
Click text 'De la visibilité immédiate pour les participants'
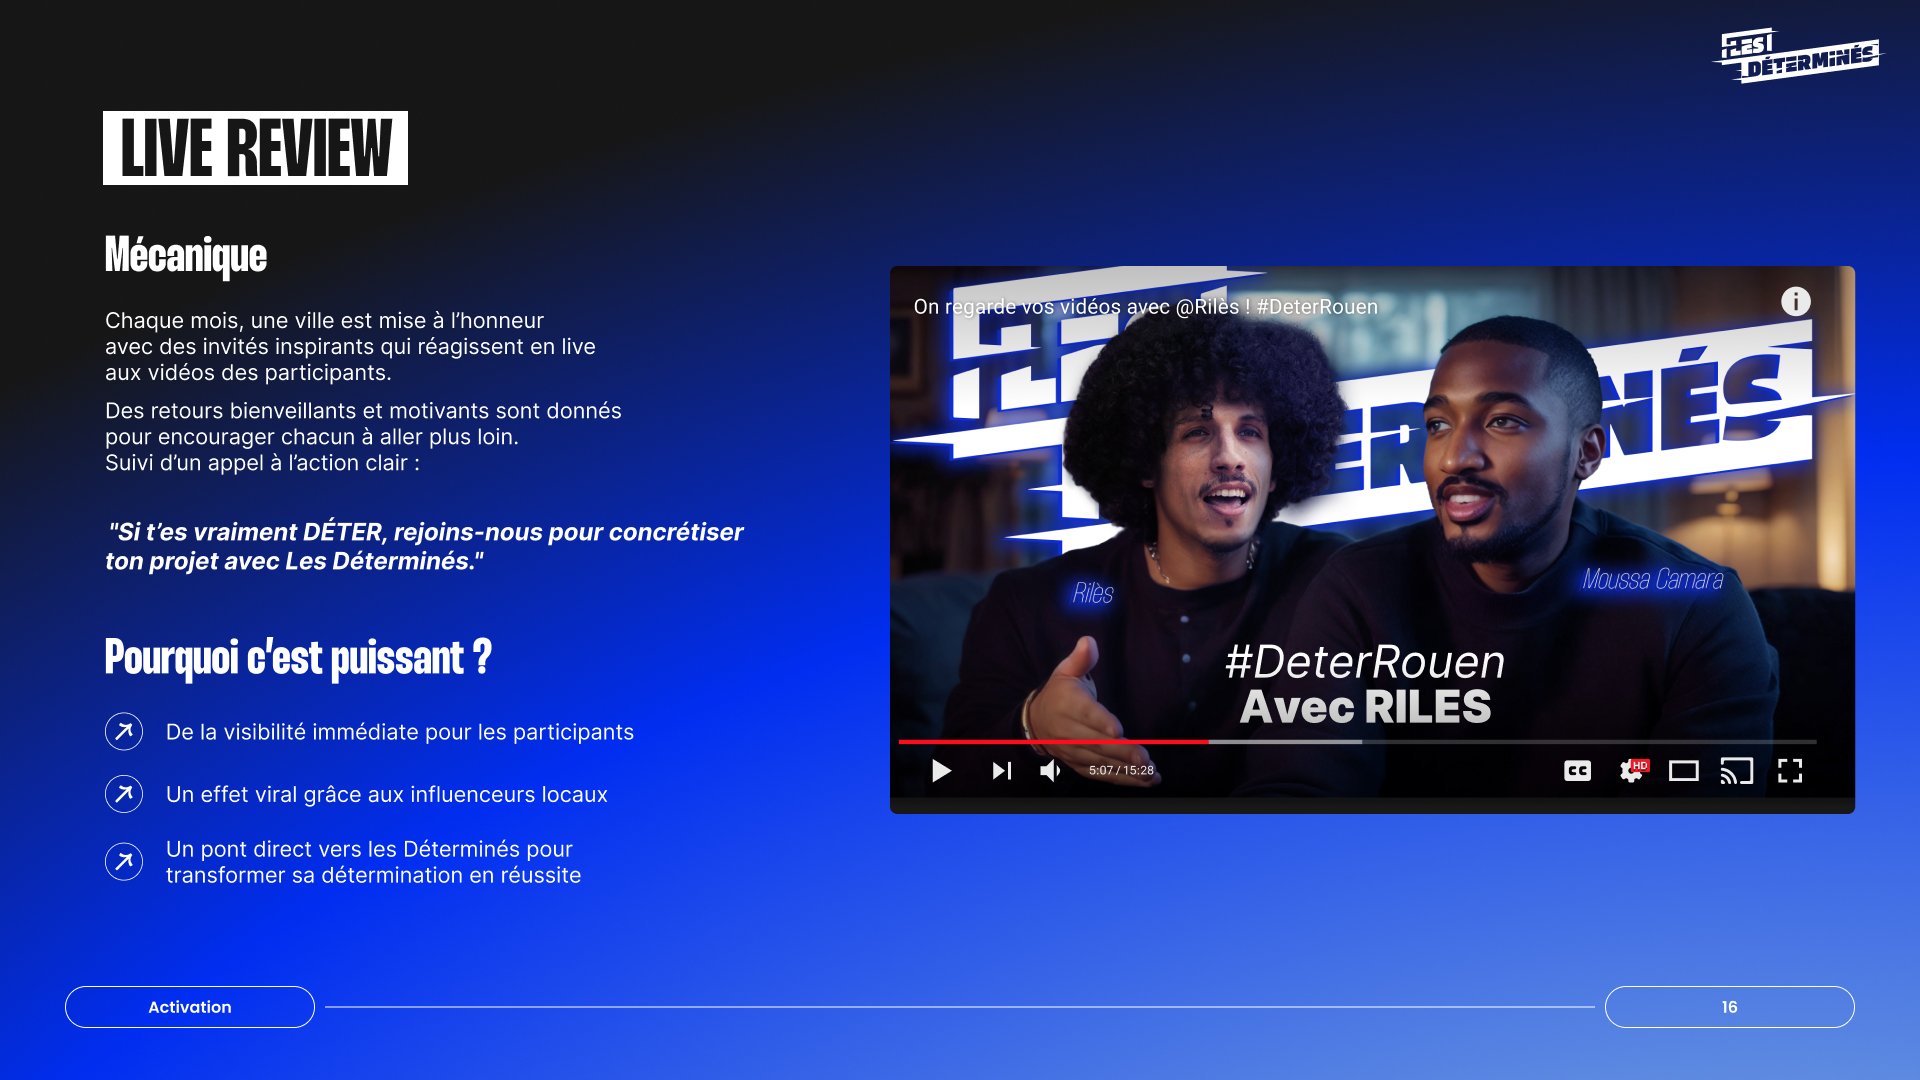click(400, 732)
